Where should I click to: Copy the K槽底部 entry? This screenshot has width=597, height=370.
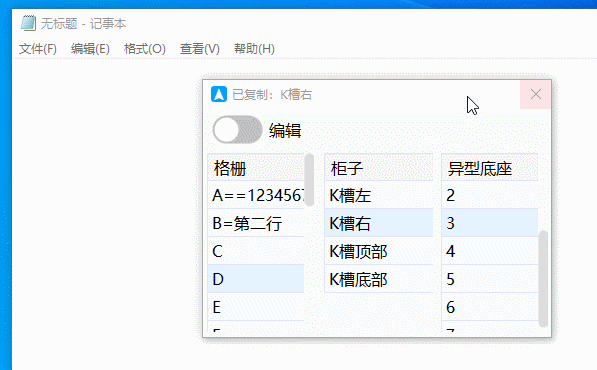pyautogui.click(x=378, y=279)
